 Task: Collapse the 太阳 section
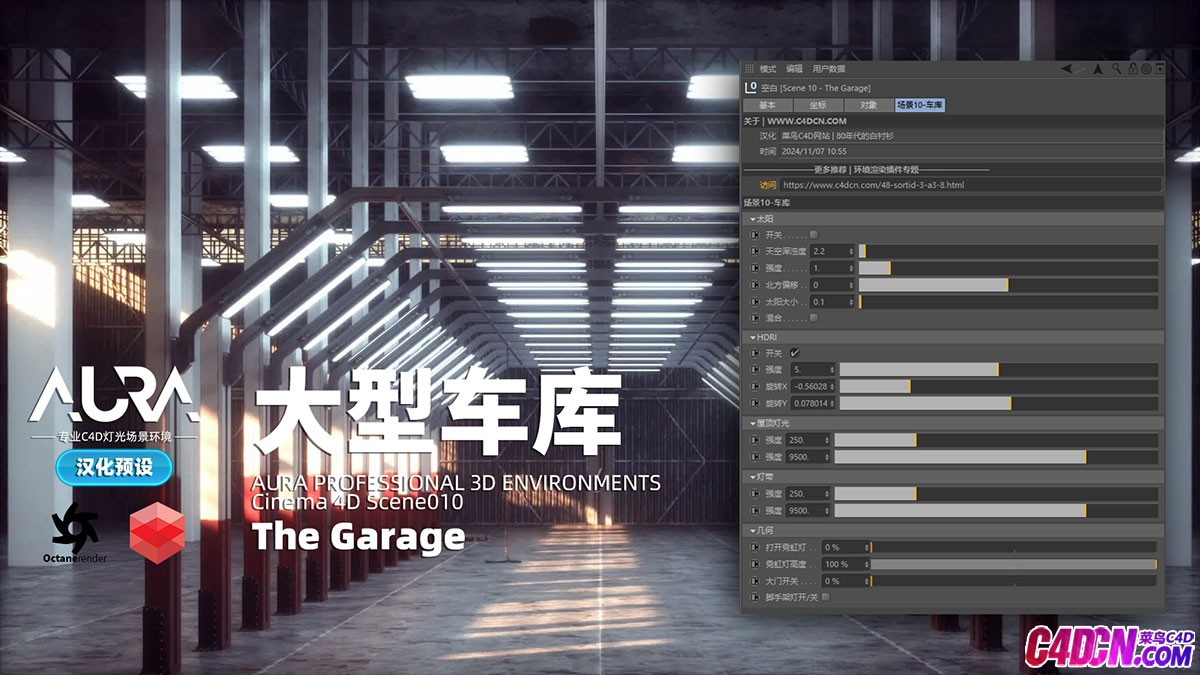[751, 218]
